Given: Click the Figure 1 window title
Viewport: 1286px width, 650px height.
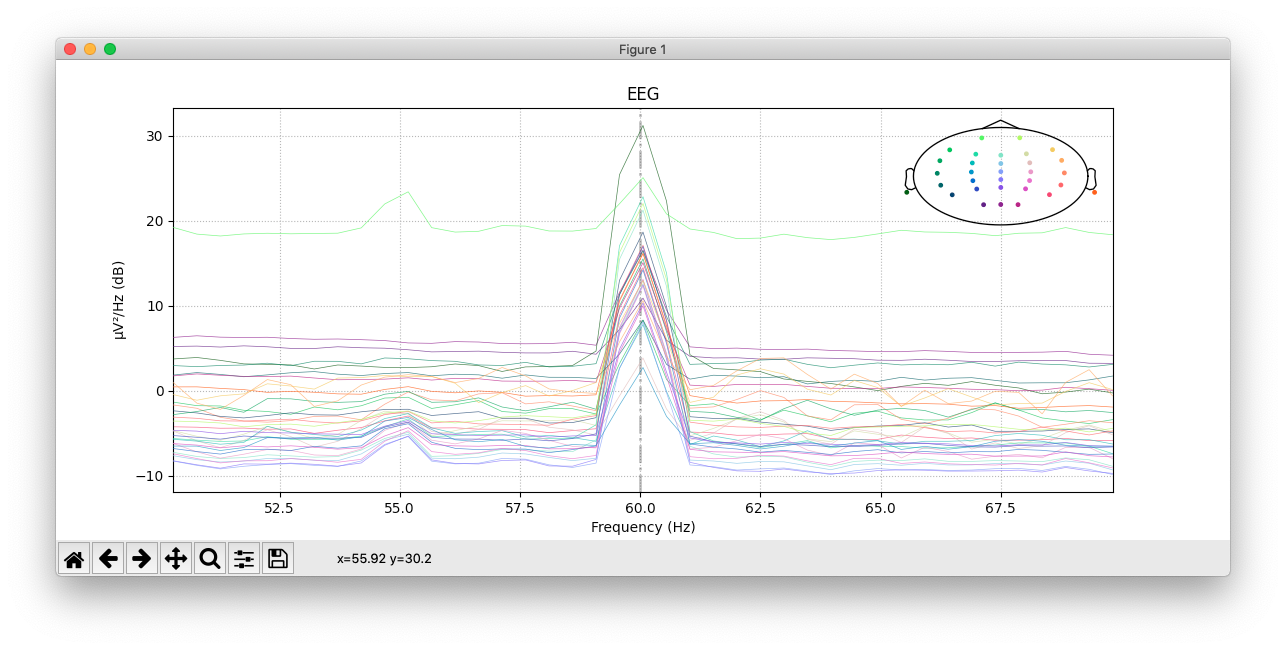Looking at the screenshot, I should [x=642, y=49].
